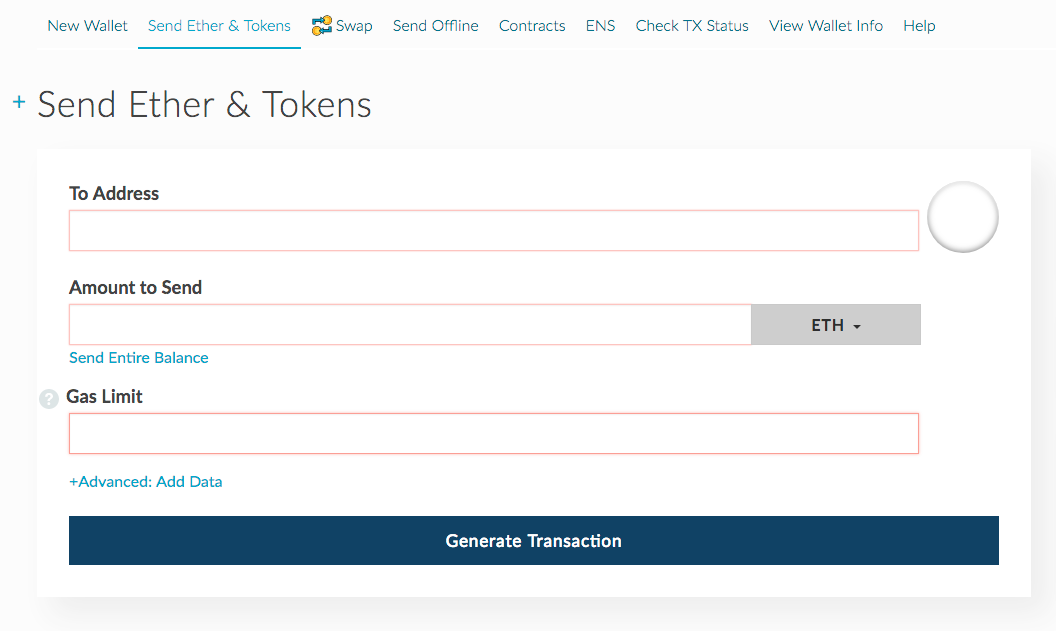This screenshot has height=631, width=1056.
Task: Click the address identicon circle
Action: tap(962, 217)
